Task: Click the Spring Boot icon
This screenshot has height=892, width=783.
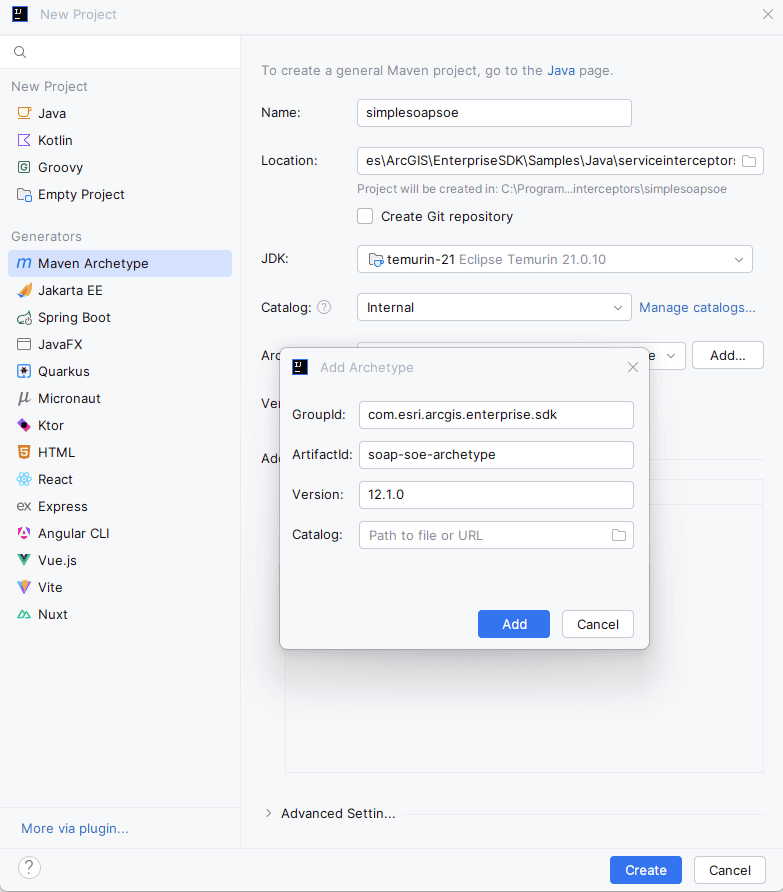Action: point(24,317)
